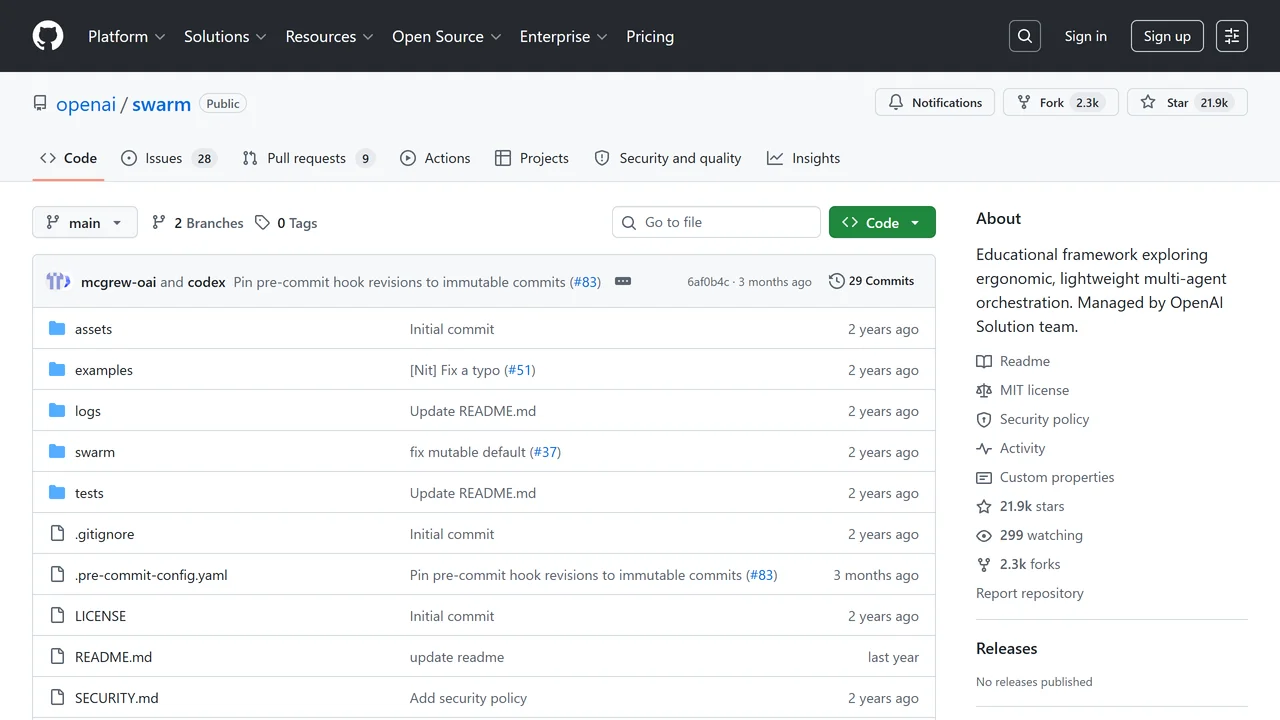1280x720 pixels.
Task: Open .pre-commit-config.yaml file
Action: click(151, 575)
